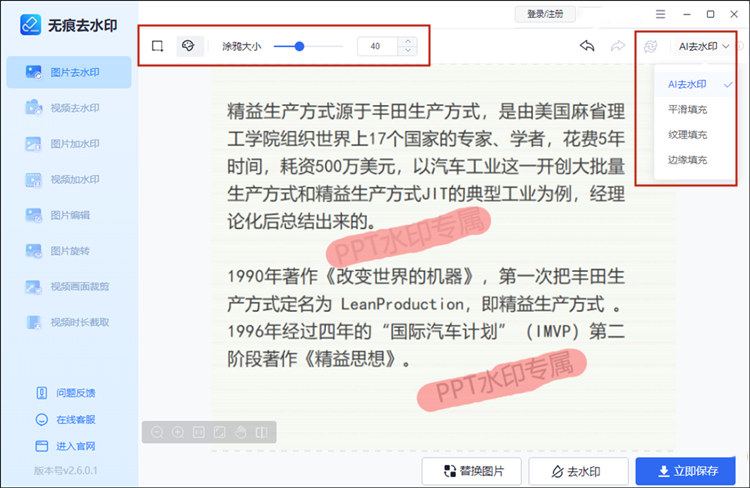Viewport: 750px width, 488px height.
Task: Click the redo arrow icon
Action: coord(618,46)
